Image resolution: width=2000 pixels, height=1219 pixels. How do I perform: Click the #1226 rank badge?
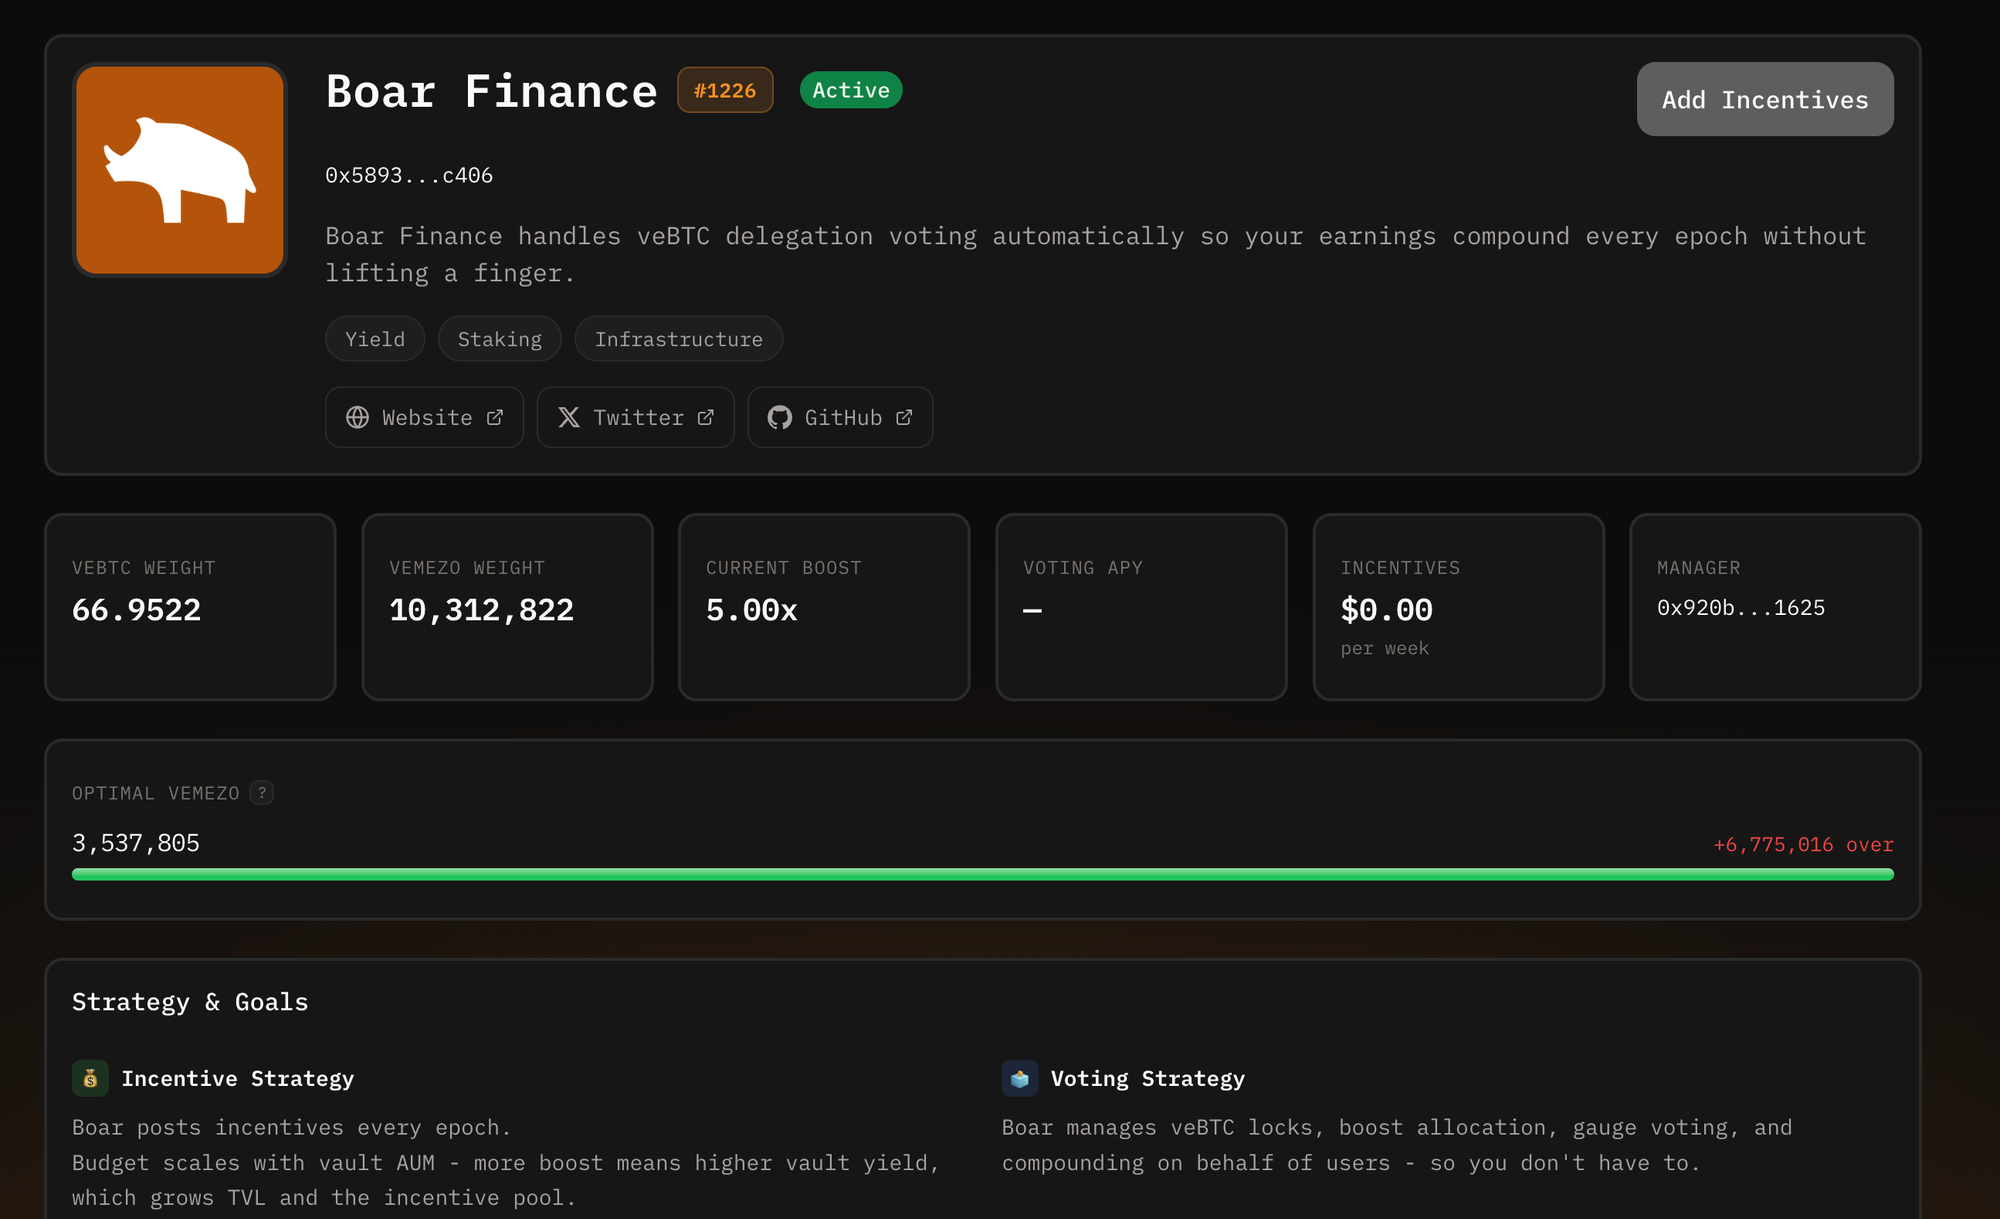pyautogui.click(x=725, y=90)
